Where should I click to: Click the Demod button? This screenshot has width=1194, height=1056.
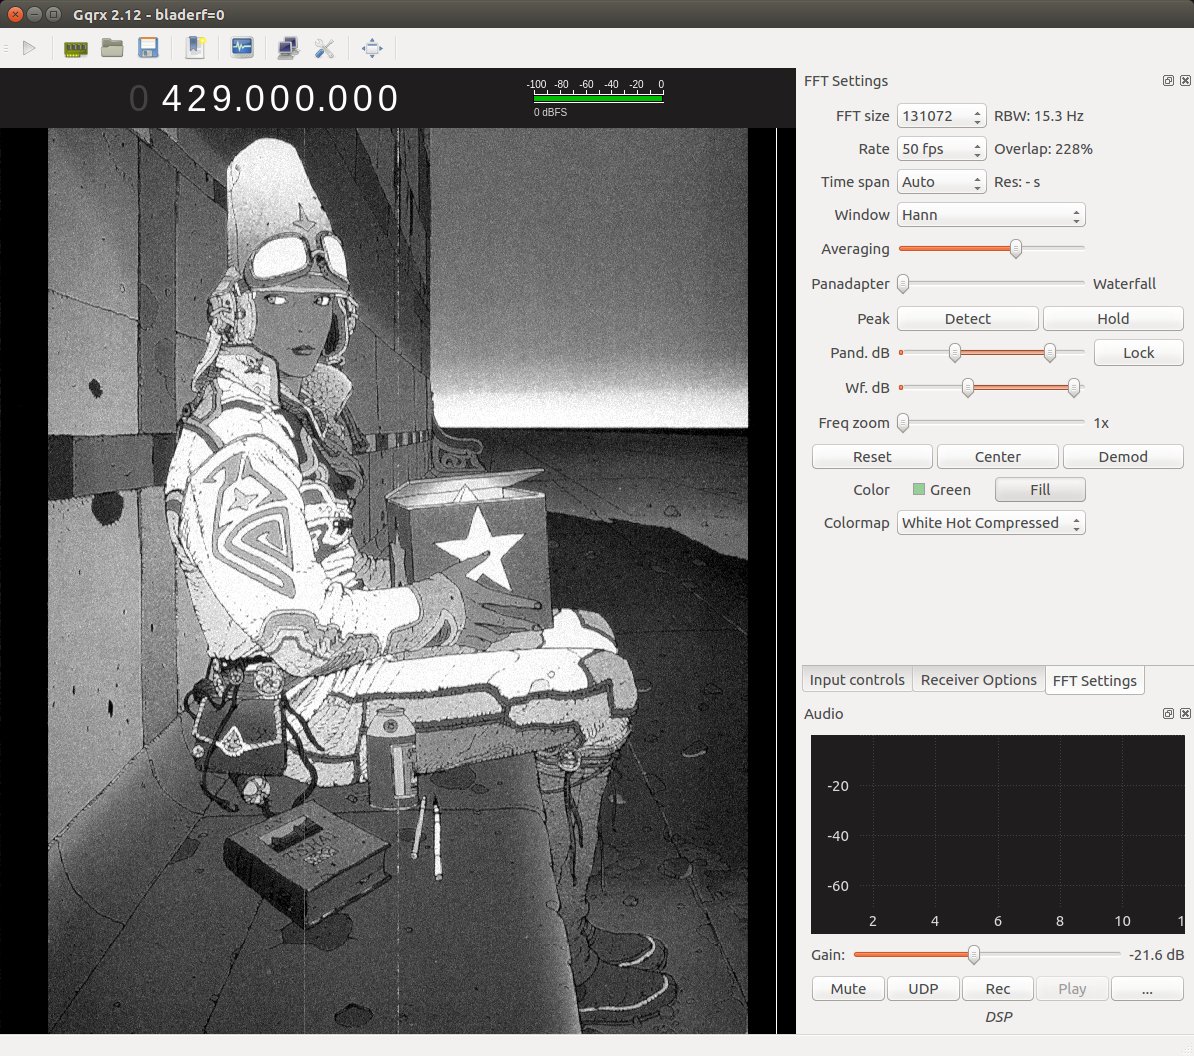pos(1122,456)
